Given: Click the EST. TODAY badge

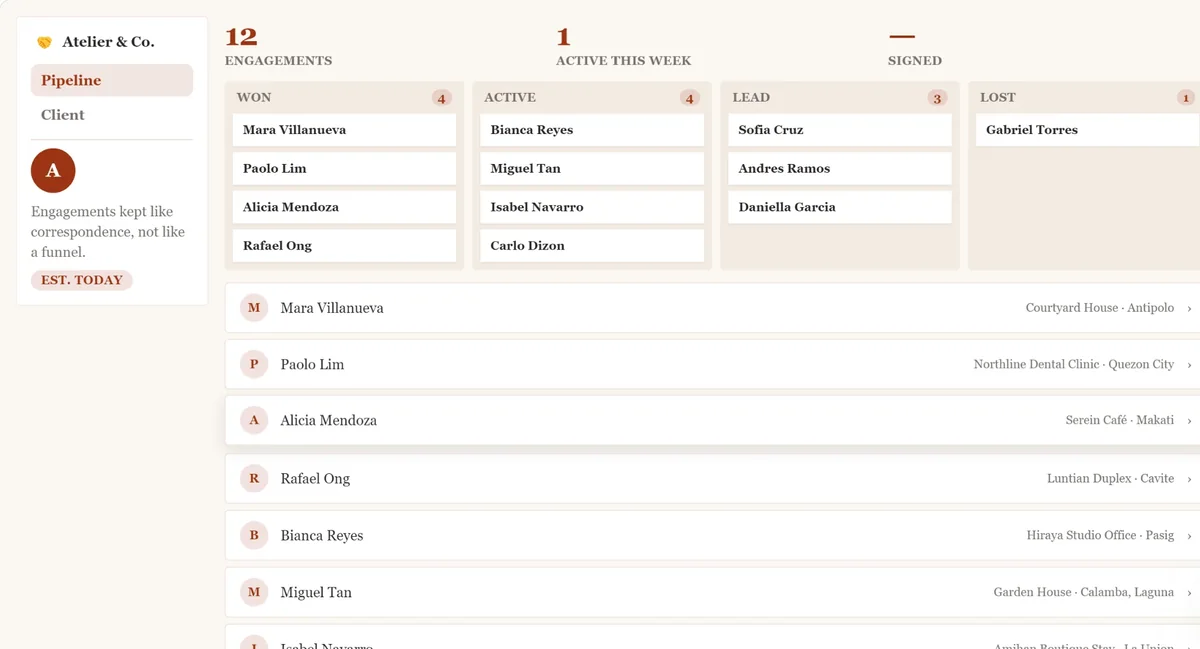Looking at the screenshot, I should pos(82,280).
